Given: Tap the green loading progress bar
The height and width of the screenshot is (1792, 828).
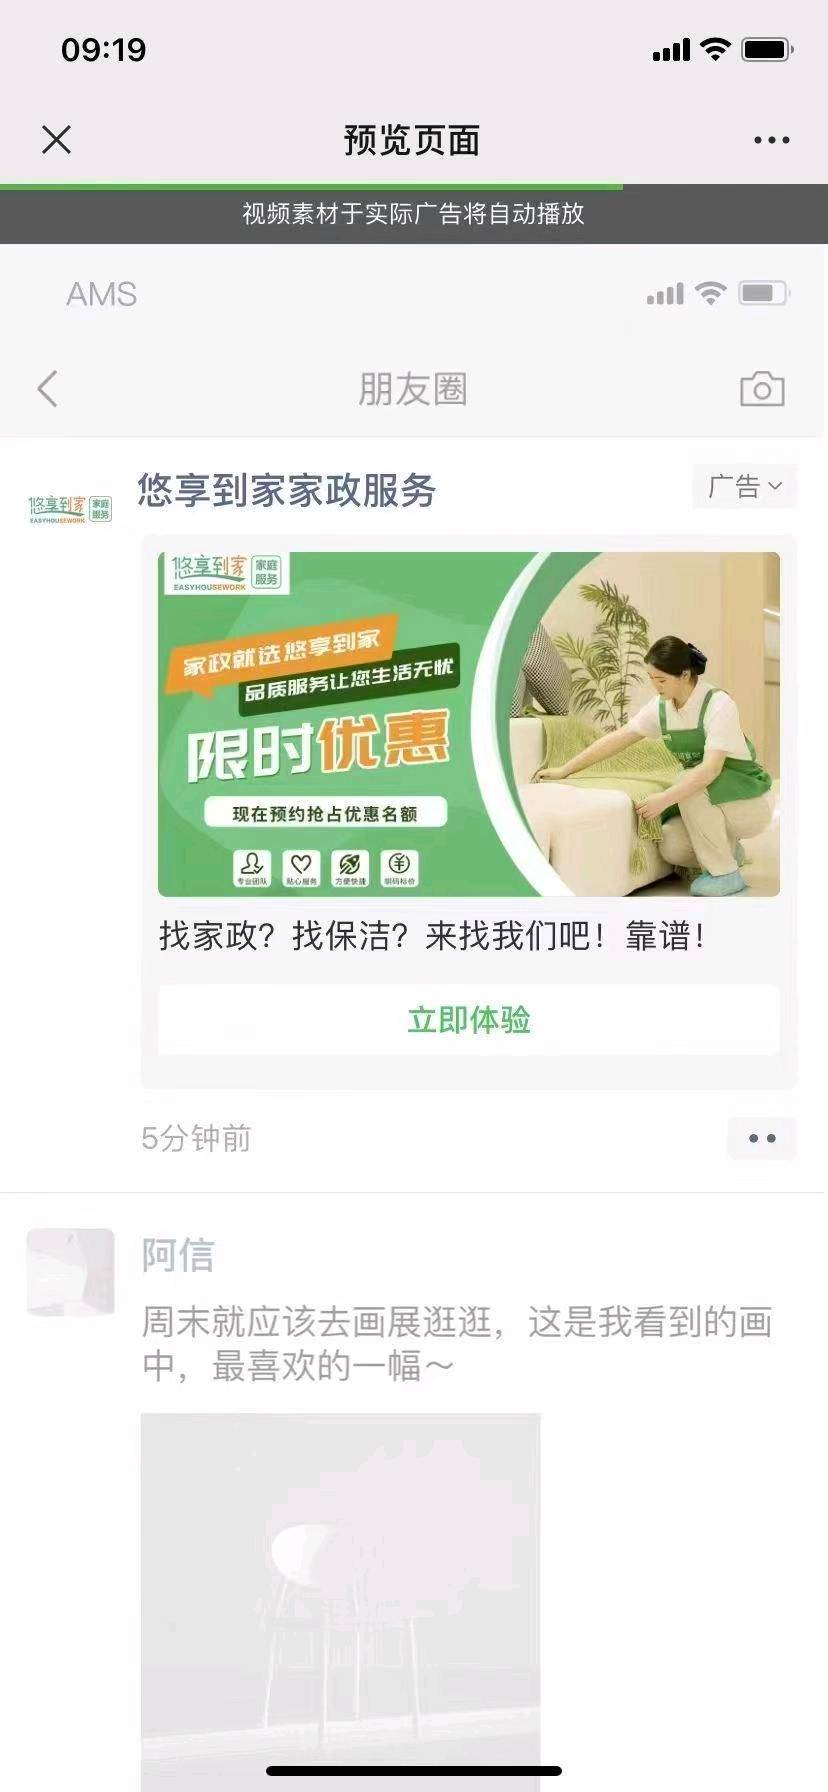Looking at the screenshot, I should pos(311,186).
